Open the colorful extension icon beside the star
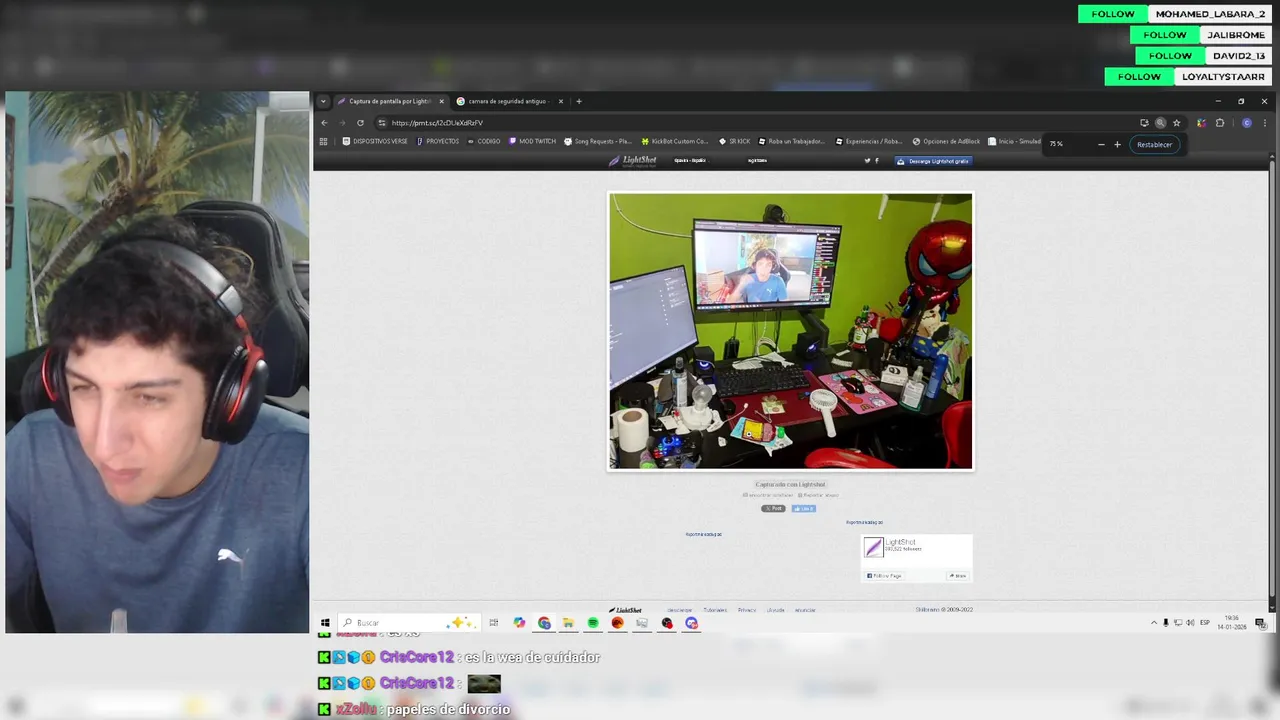Image resolution: width=1280 pixels, height=720 pixels. click(1201, 123)
